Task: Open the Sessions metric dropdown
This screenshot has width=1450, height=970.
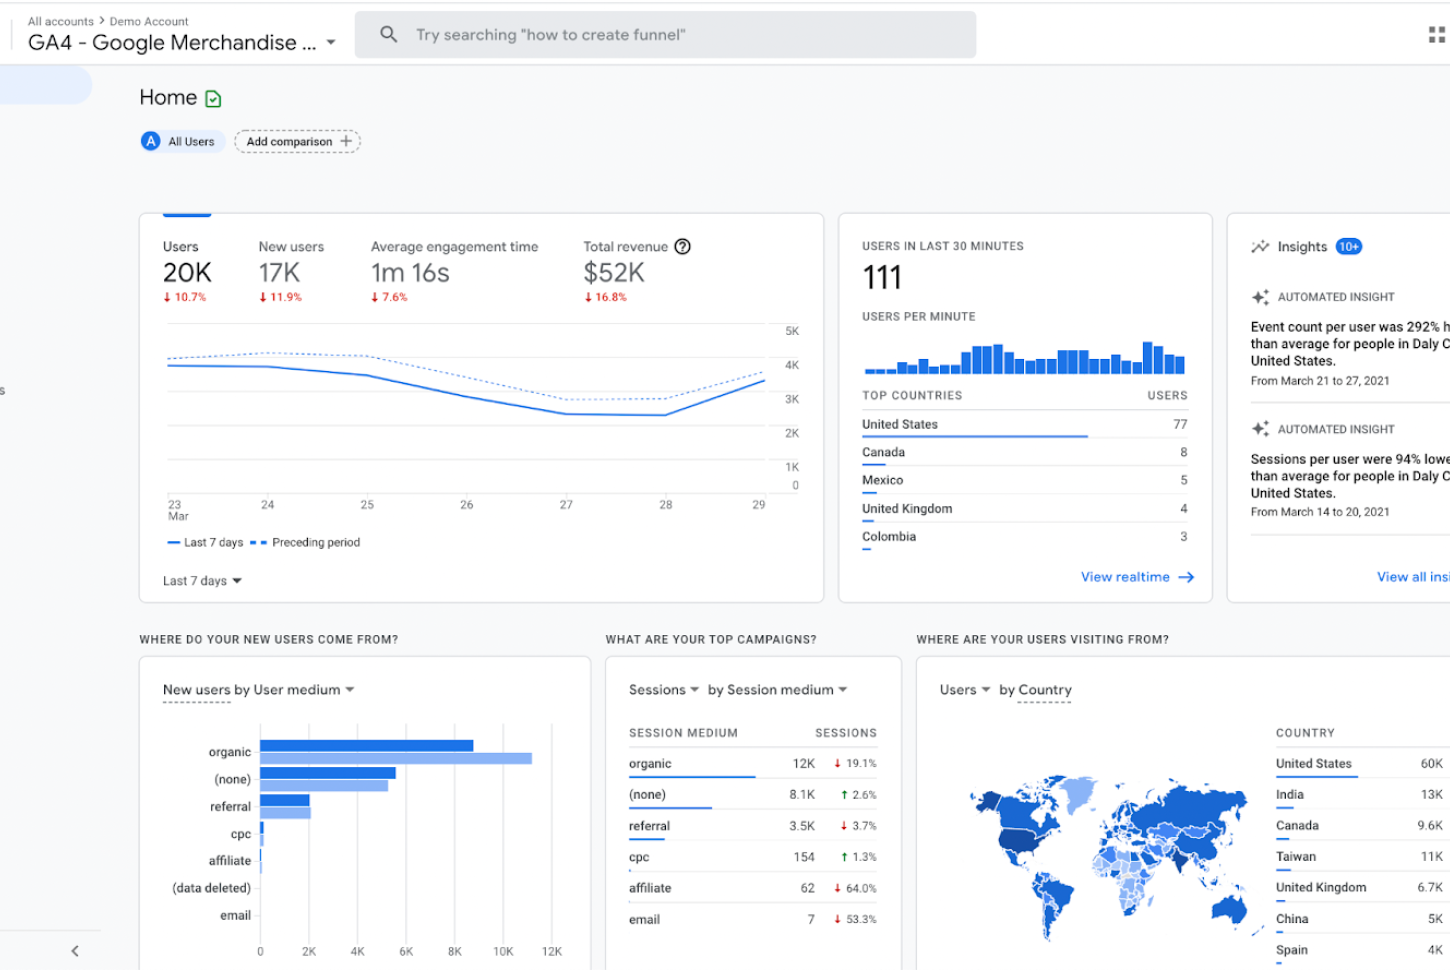Action: [662, 689]
